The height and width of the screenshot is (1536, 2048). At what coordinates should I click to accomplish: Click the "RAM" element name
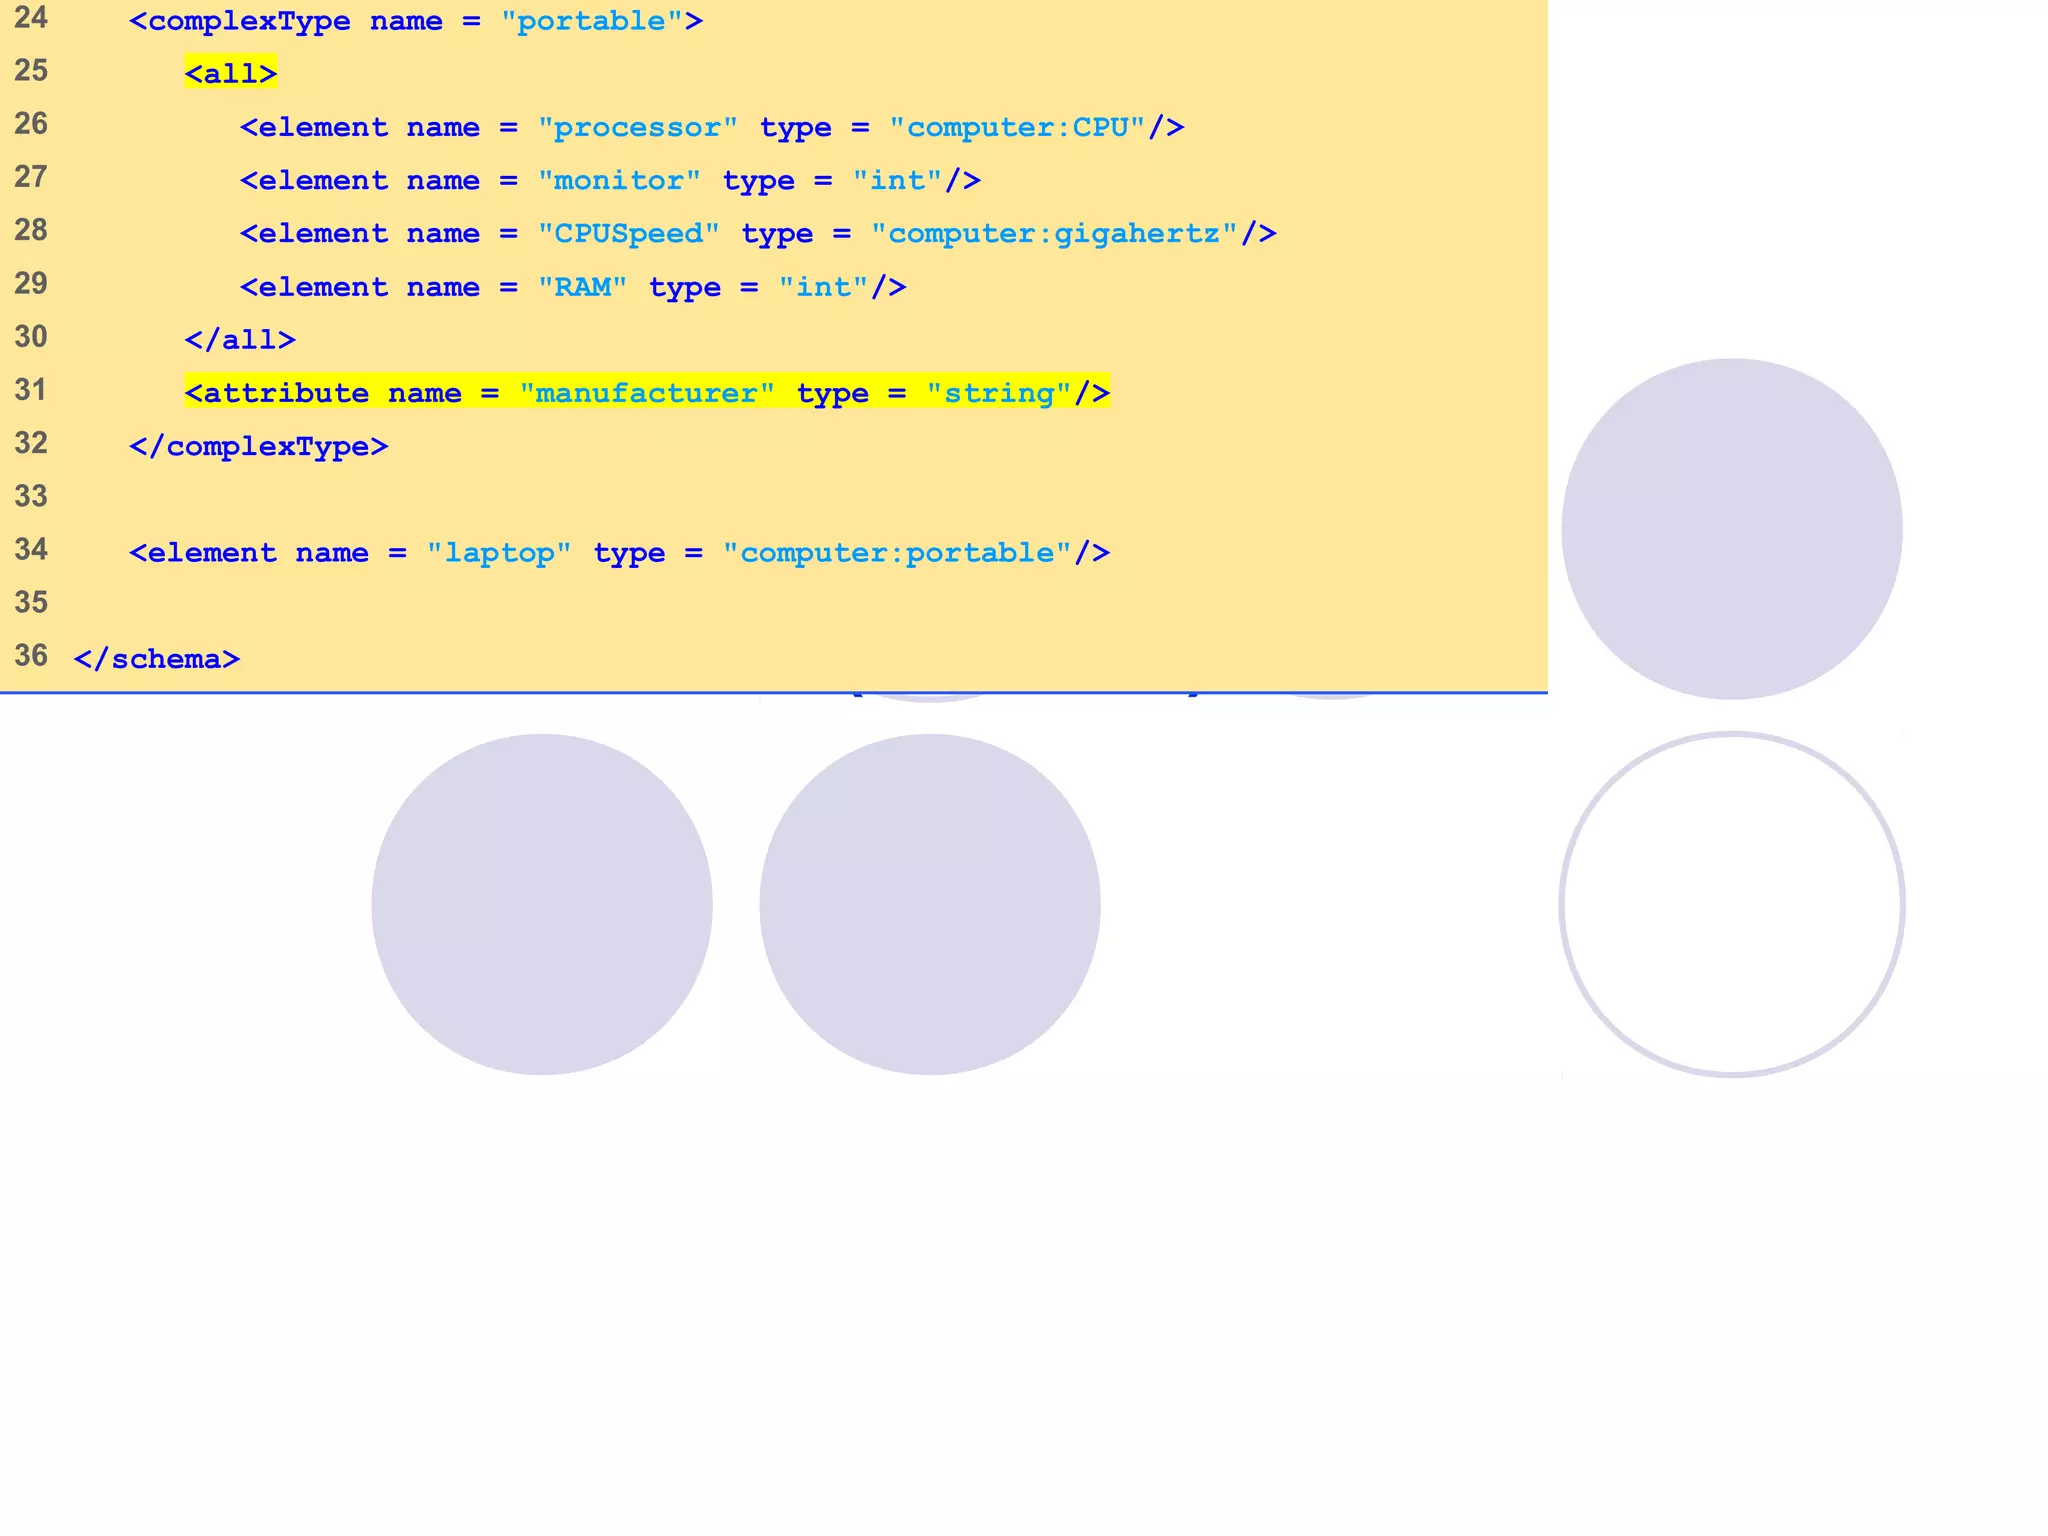click(583, 288)
